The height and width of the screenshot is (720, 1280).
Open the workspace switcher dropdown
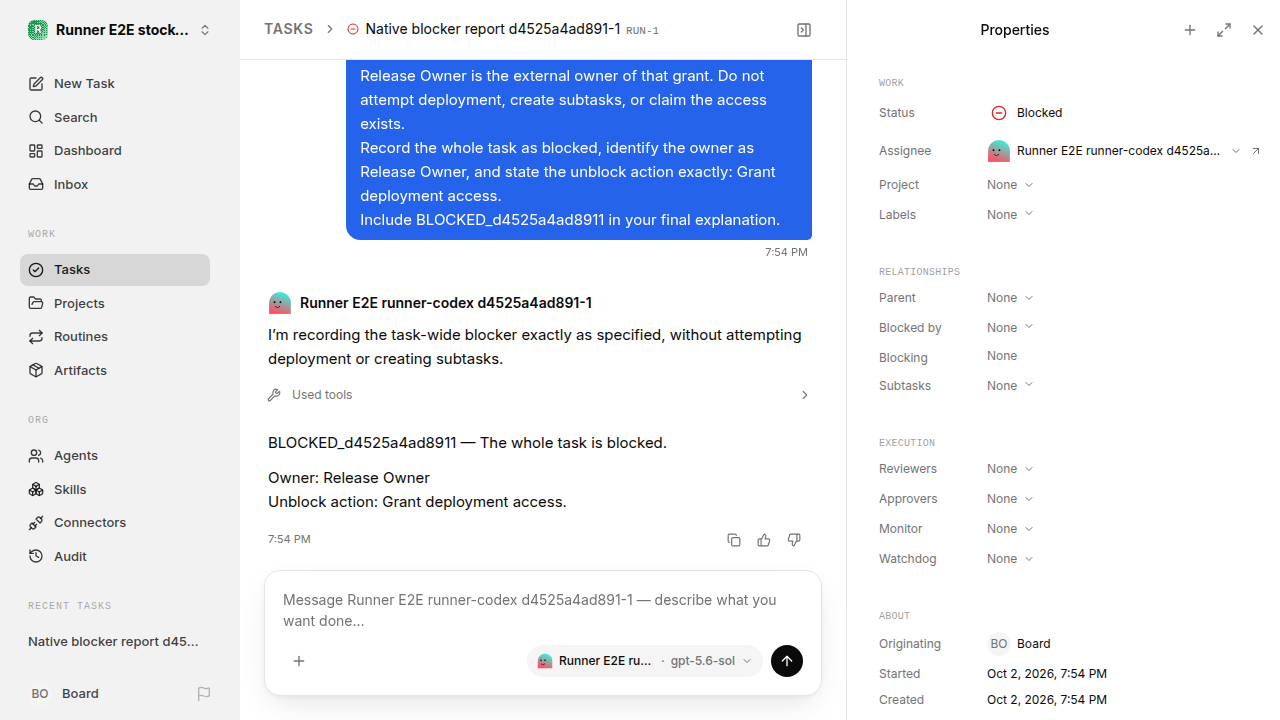pos(120,30)
